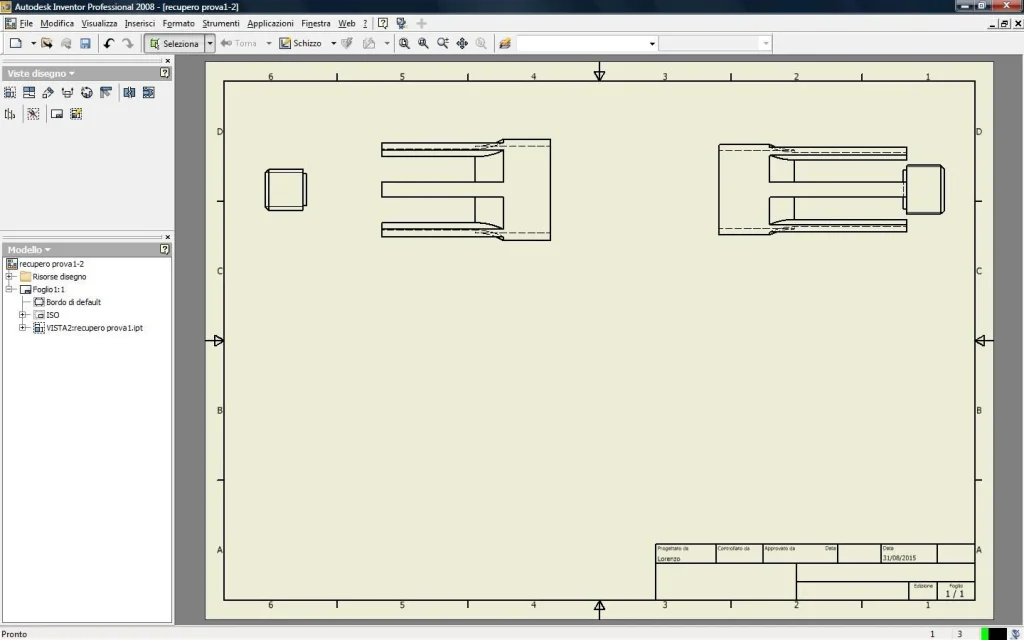Viewport: 1024px width, 640px height.
Task: Pick the Section View tool icon
Action: pos(67,93)
